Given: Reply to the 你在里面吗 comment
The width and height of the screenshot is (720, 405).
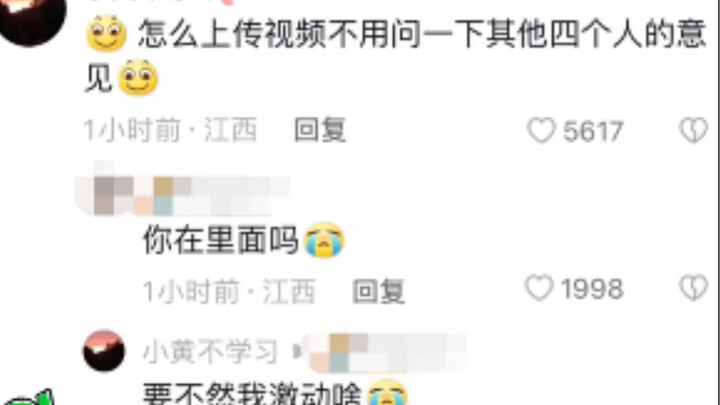Looking at the screenshot, I should [x=379, y=291].
